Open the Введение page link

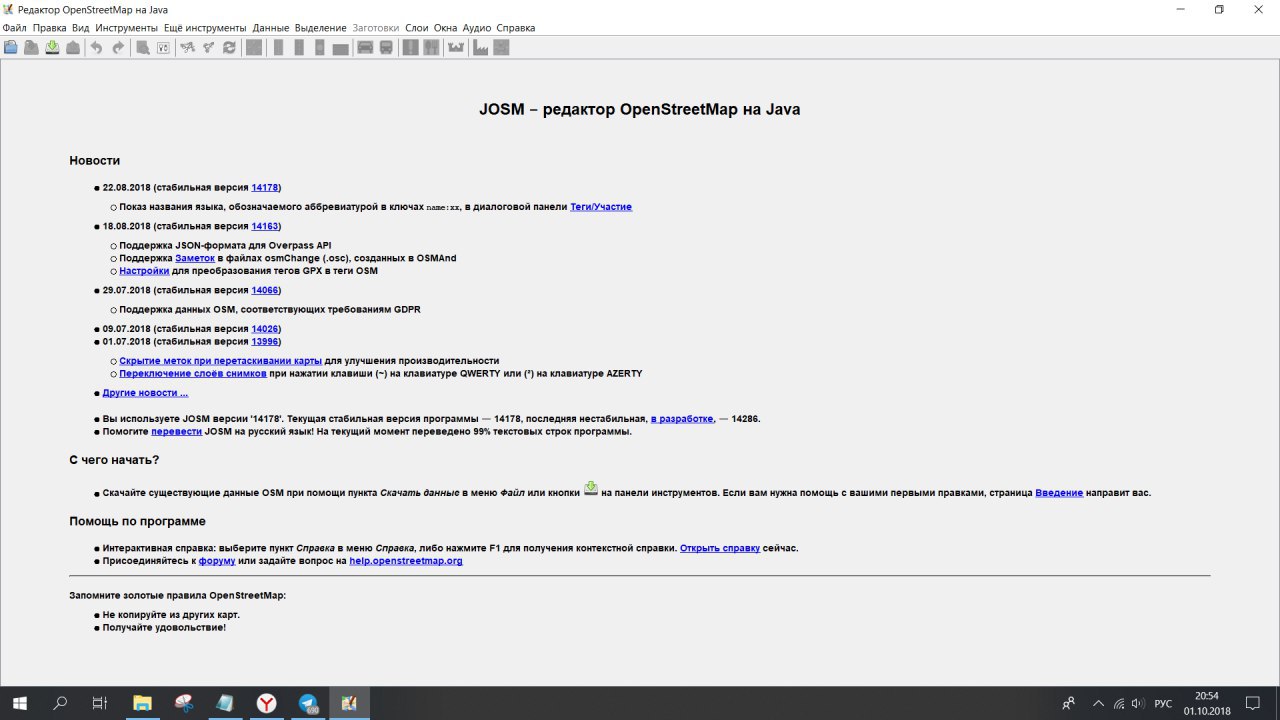1059,493
